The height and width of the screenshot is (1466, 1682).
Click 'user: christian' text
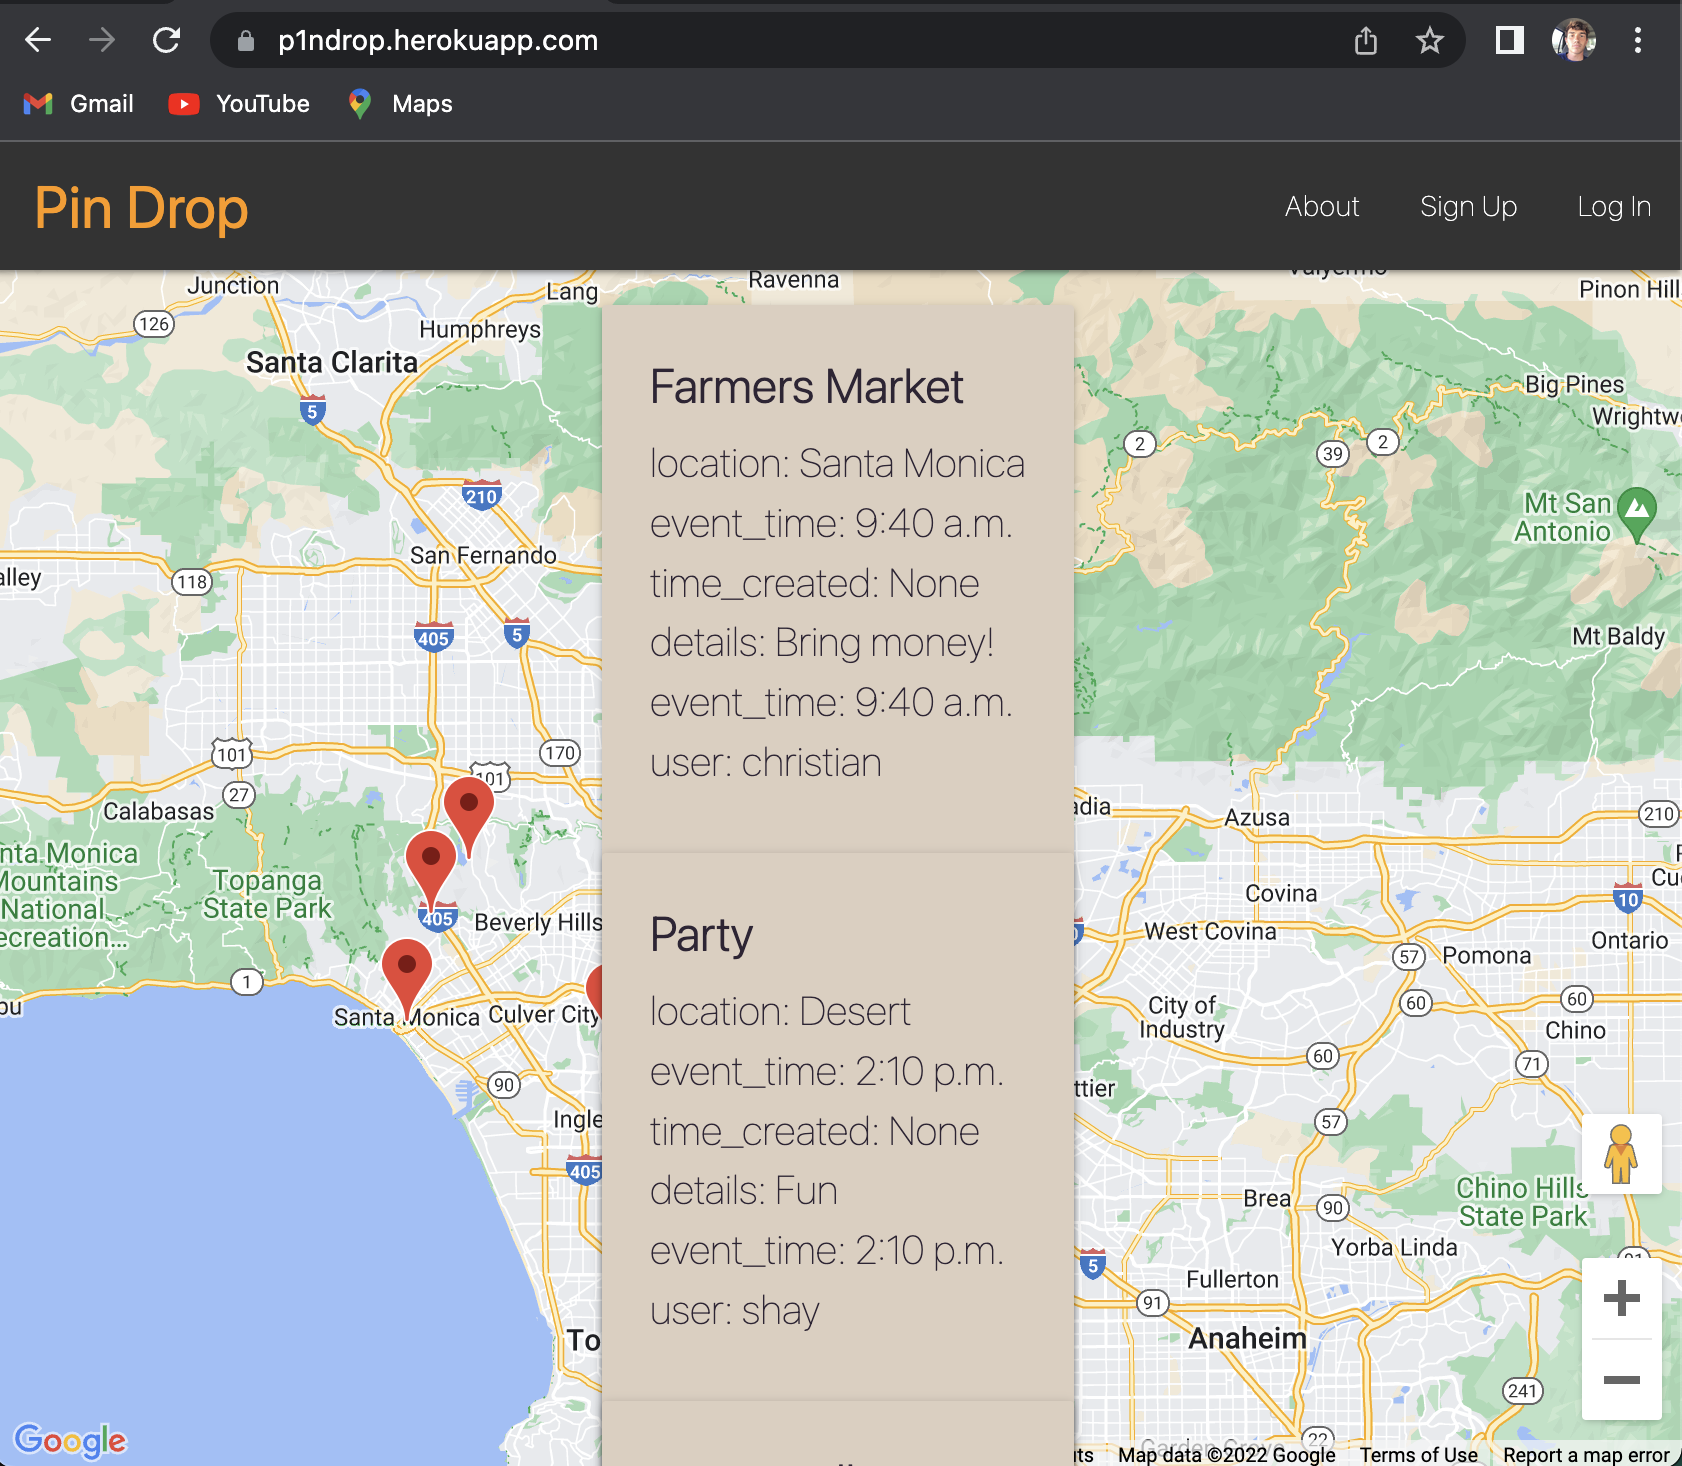click(x=765, y=763)
